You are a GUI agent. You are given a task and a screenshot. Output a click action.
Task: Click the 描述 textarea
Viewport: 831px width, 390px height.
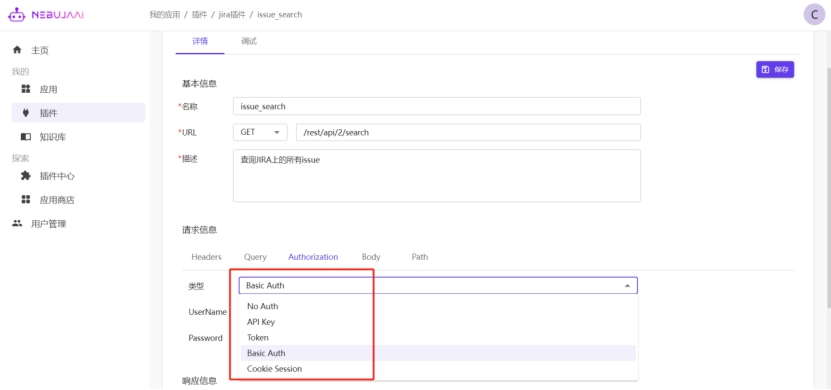[x=437, y=175]
